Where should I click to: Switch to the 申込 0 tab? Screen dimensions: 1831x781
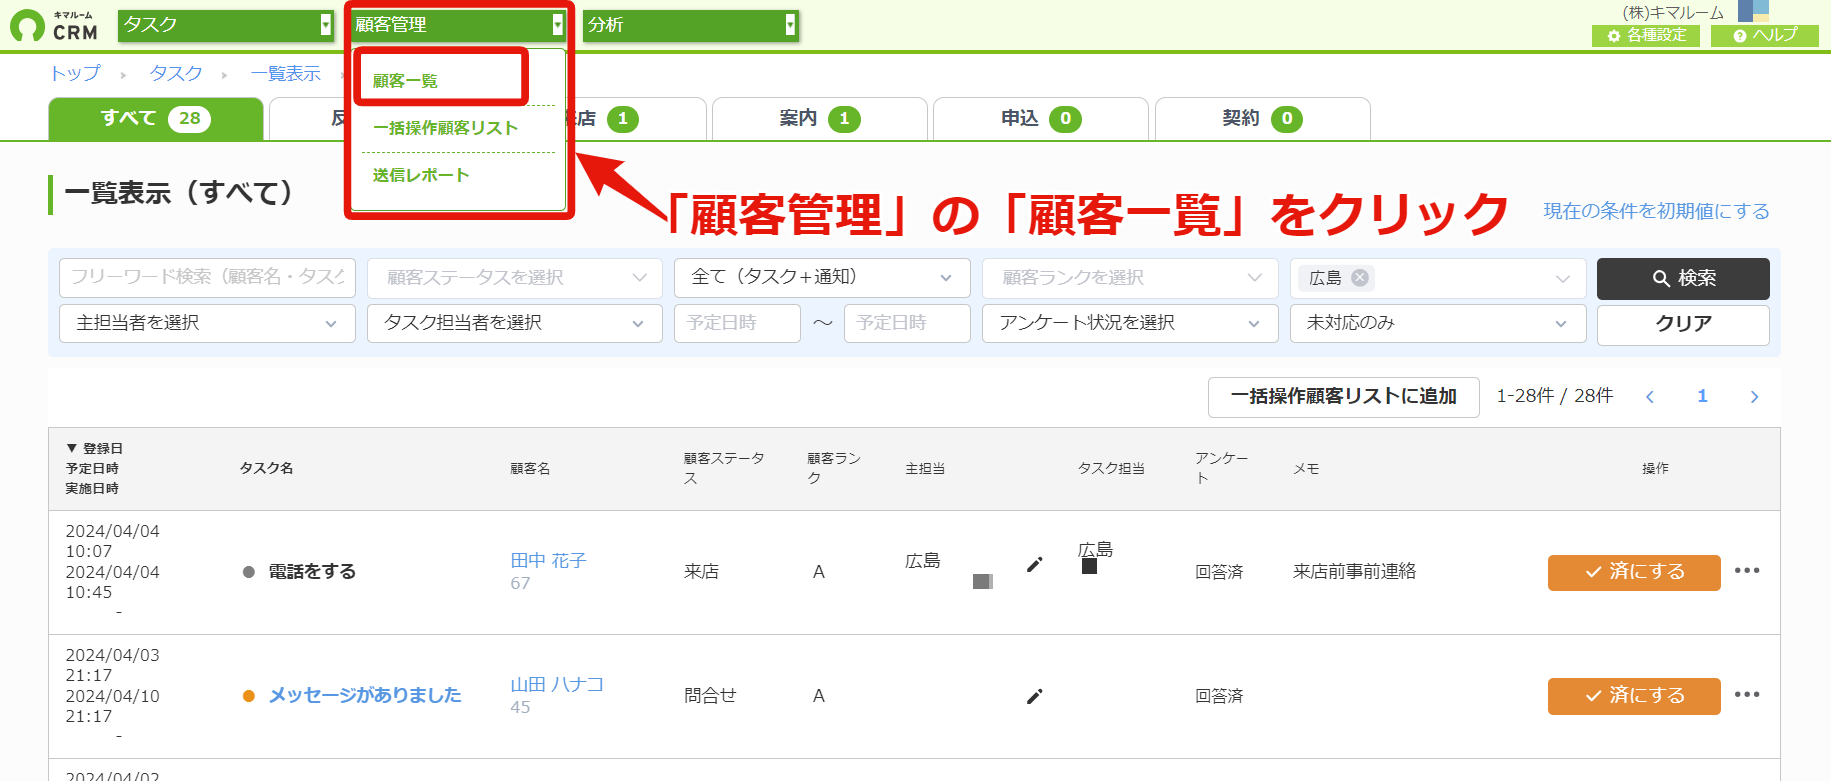(x=1040, y=119)
